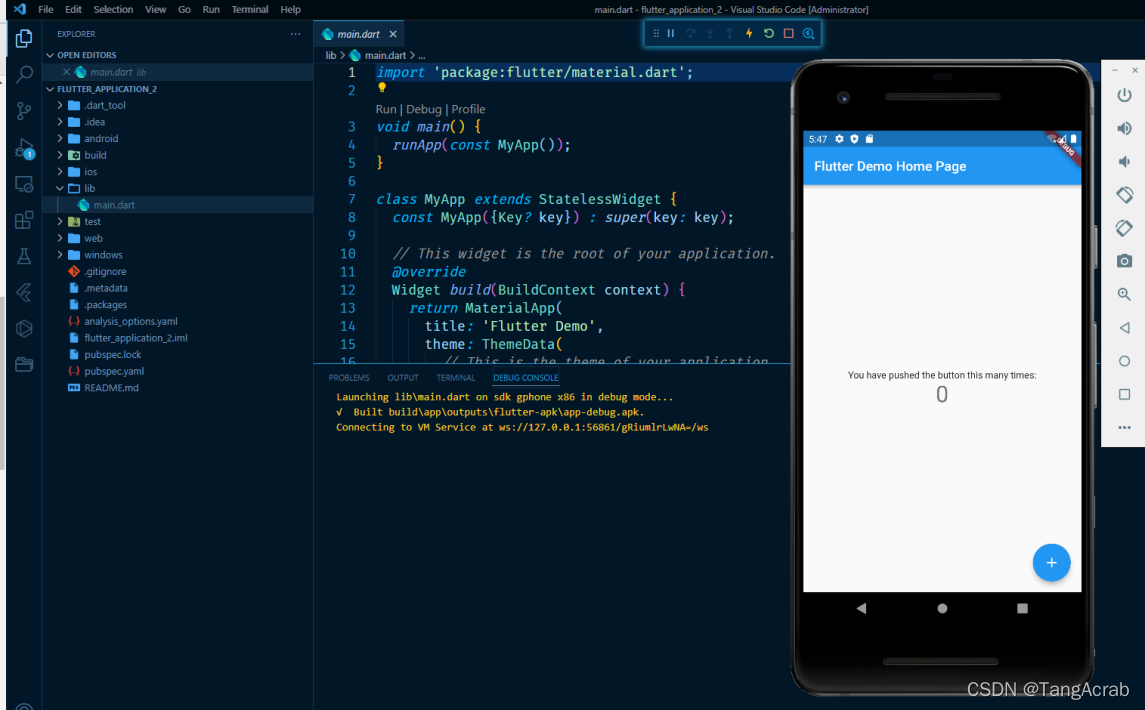Tap Android home button on phone

[x=942, y=608]
